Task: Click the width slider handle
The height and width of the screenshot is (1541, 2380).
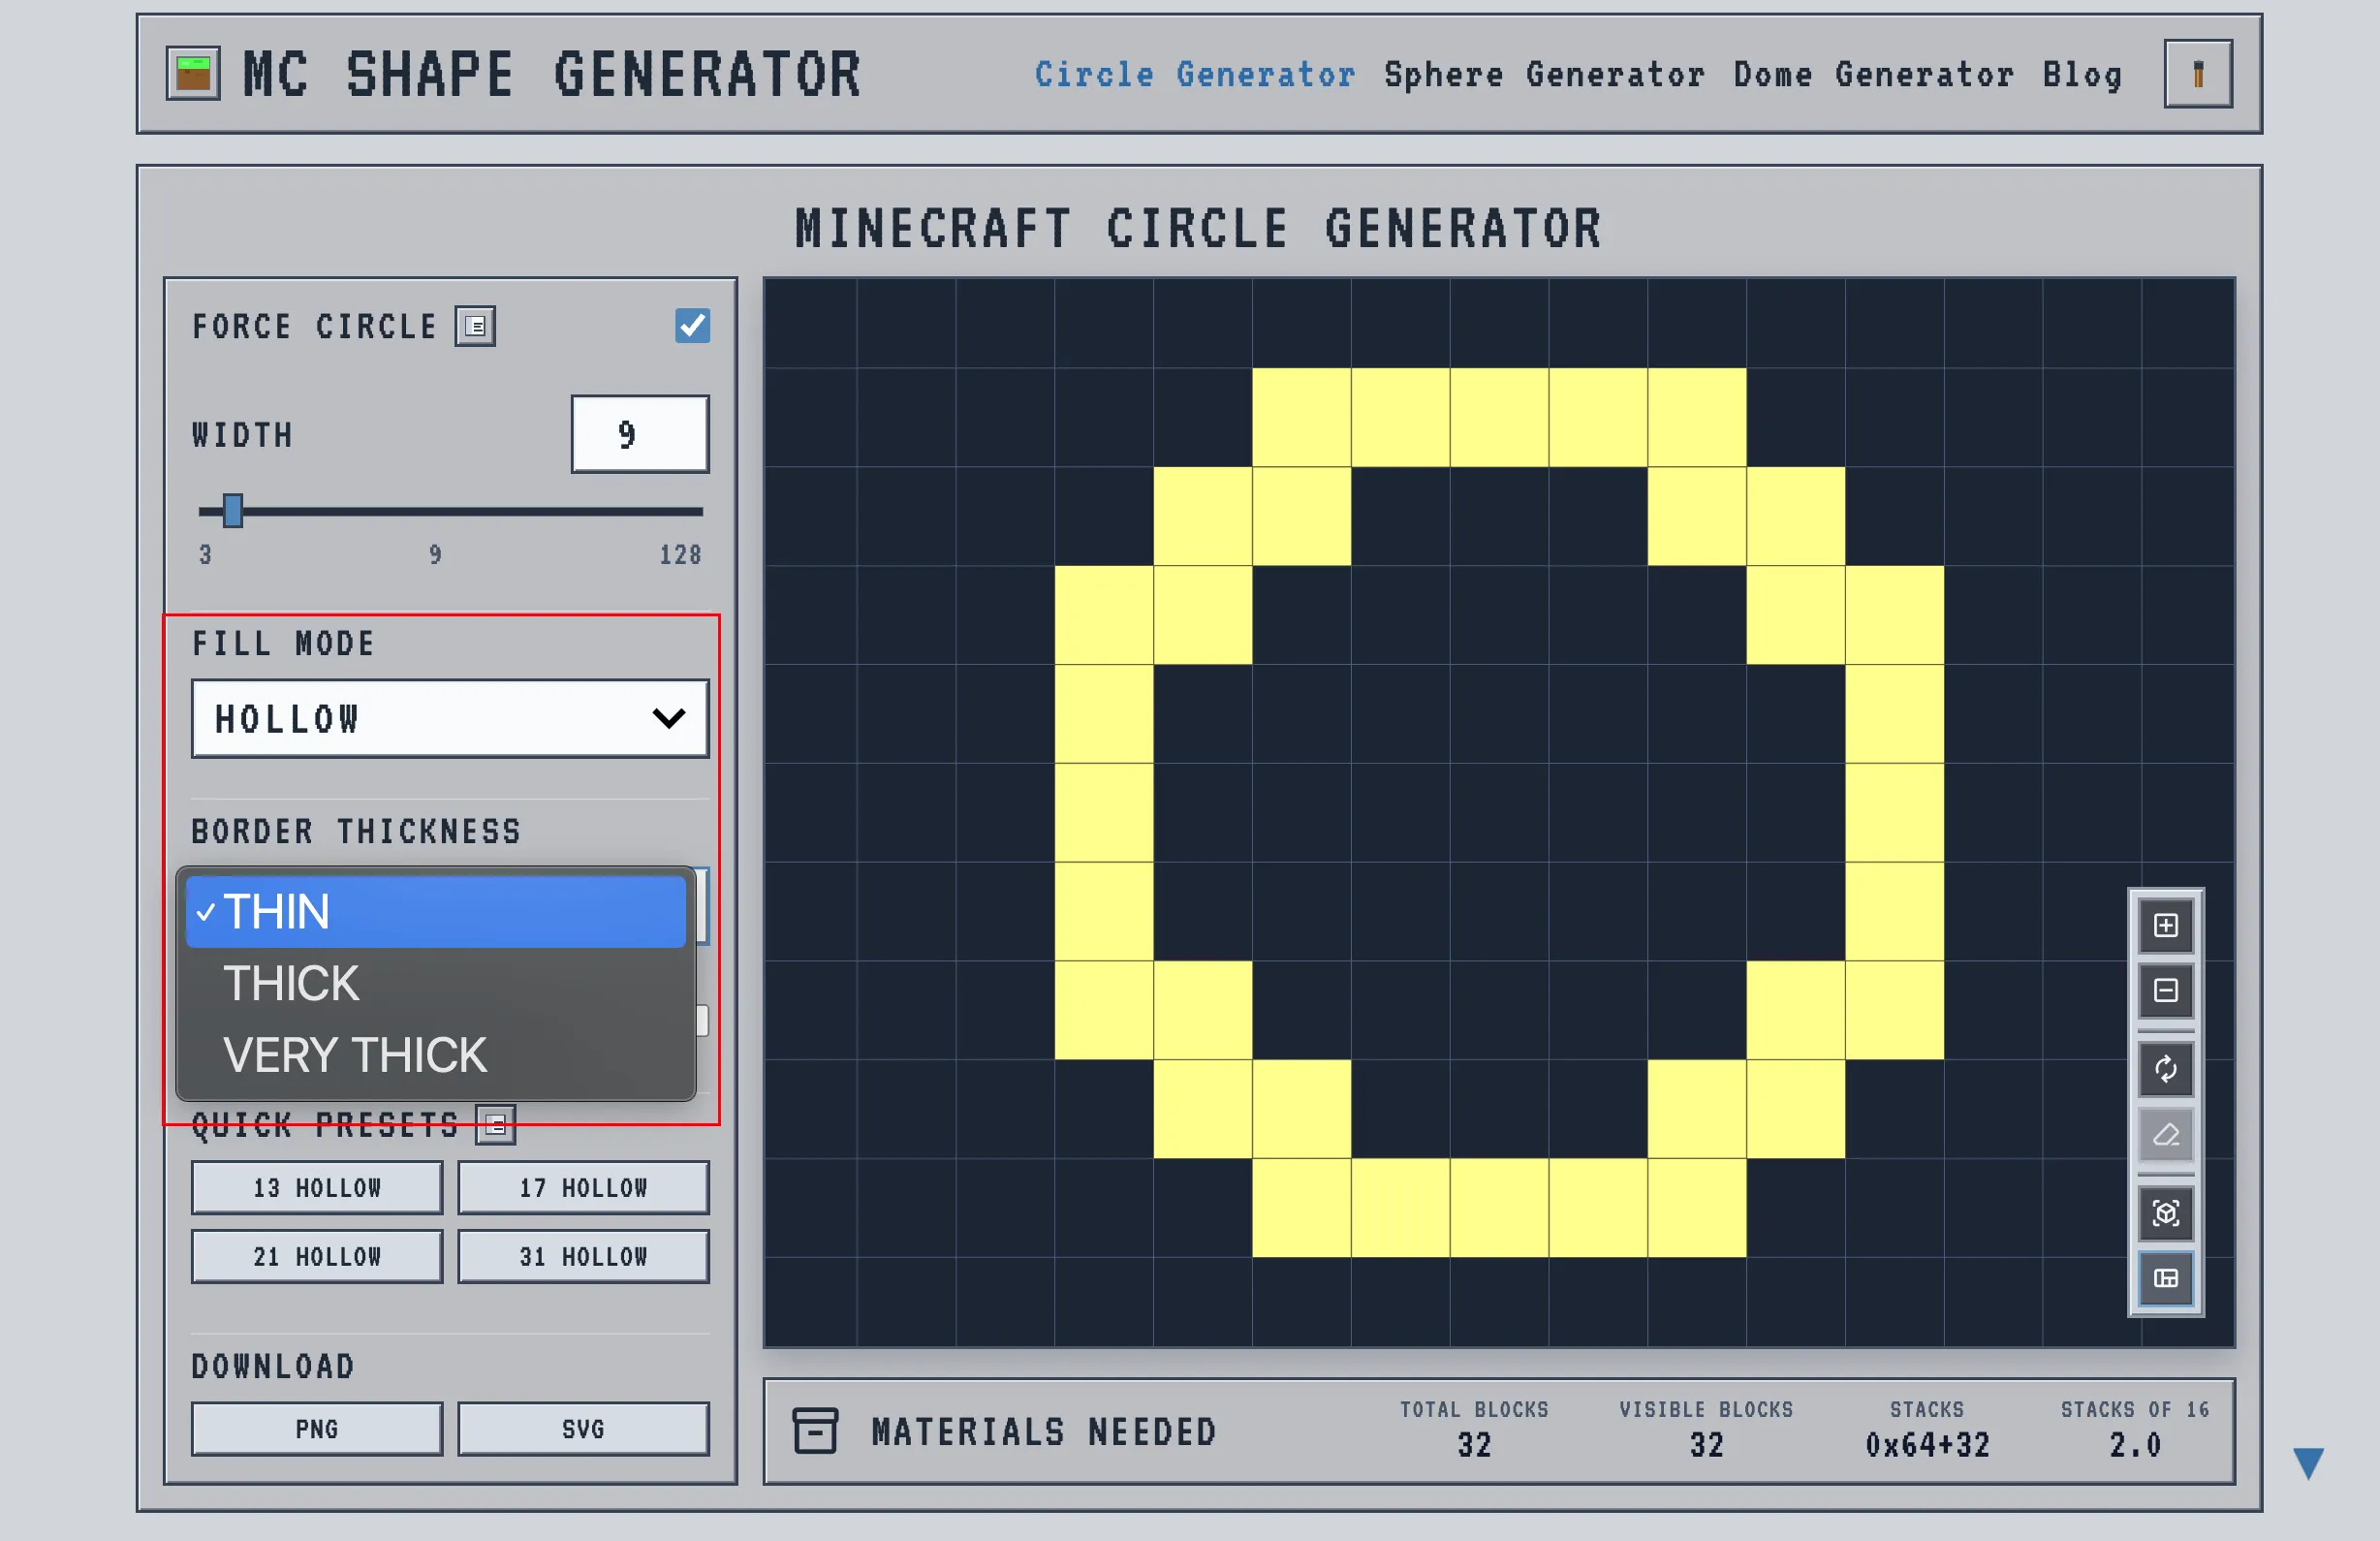Action: tap(232, 511)
